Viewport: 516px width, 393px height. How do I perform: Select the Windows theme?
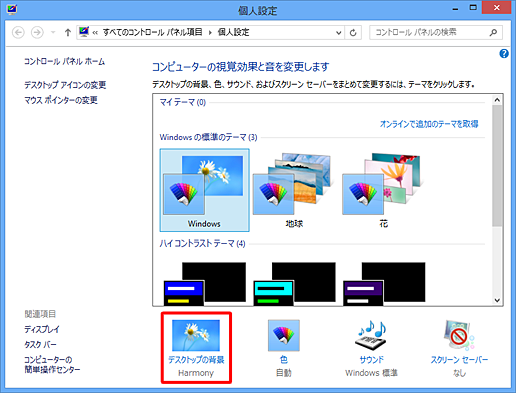click(x=204, y=190)
